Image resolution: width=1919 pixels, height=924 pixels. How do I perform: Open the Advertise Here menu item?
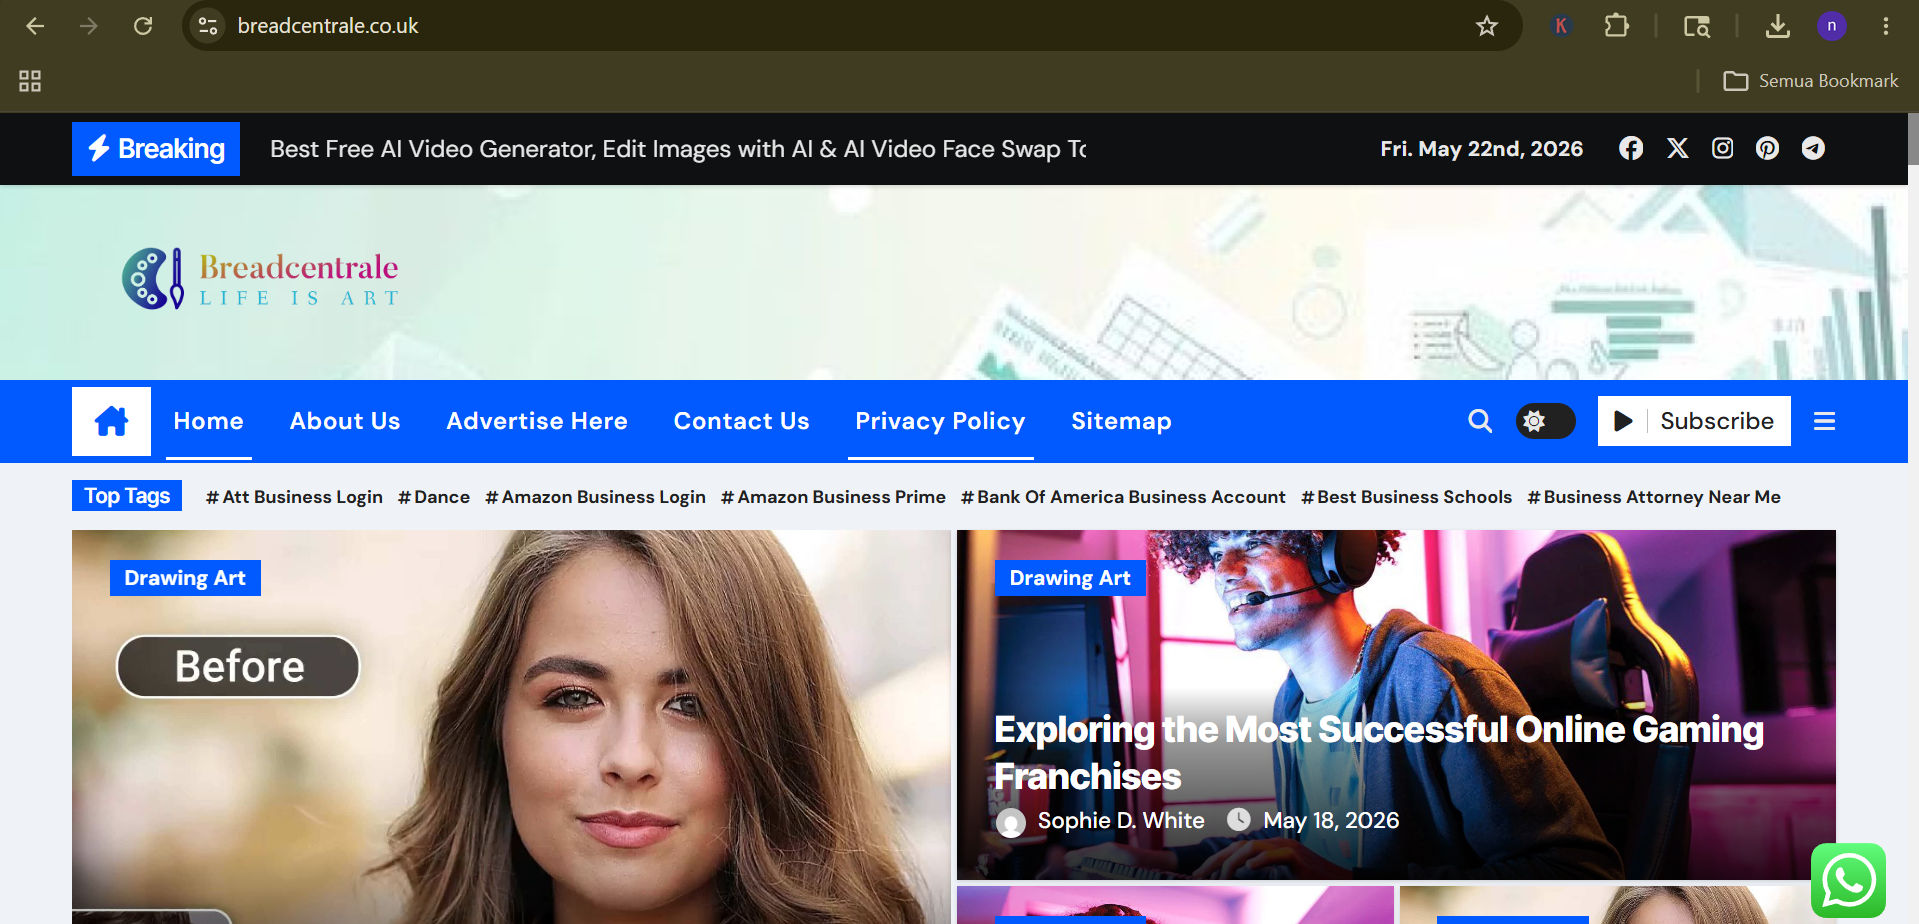coord(537,421)
